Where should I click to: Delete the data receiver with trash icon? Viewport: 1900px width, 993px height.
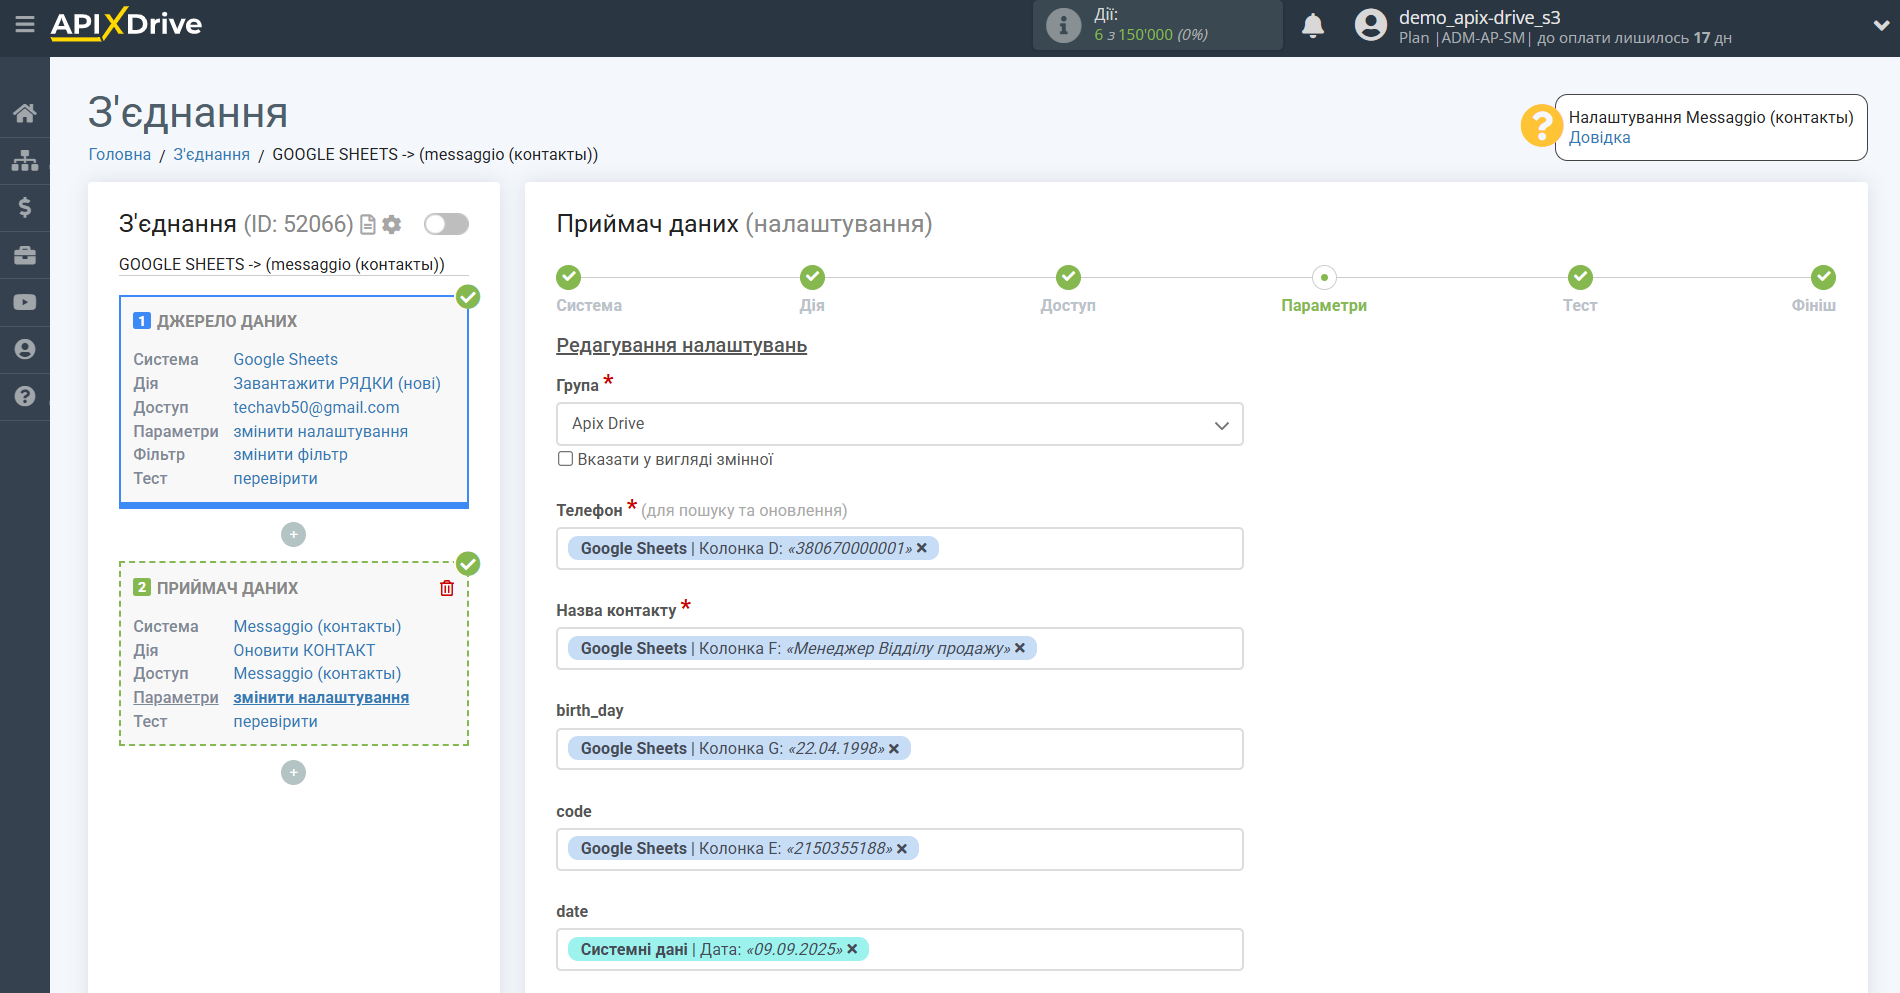(447, 588)
